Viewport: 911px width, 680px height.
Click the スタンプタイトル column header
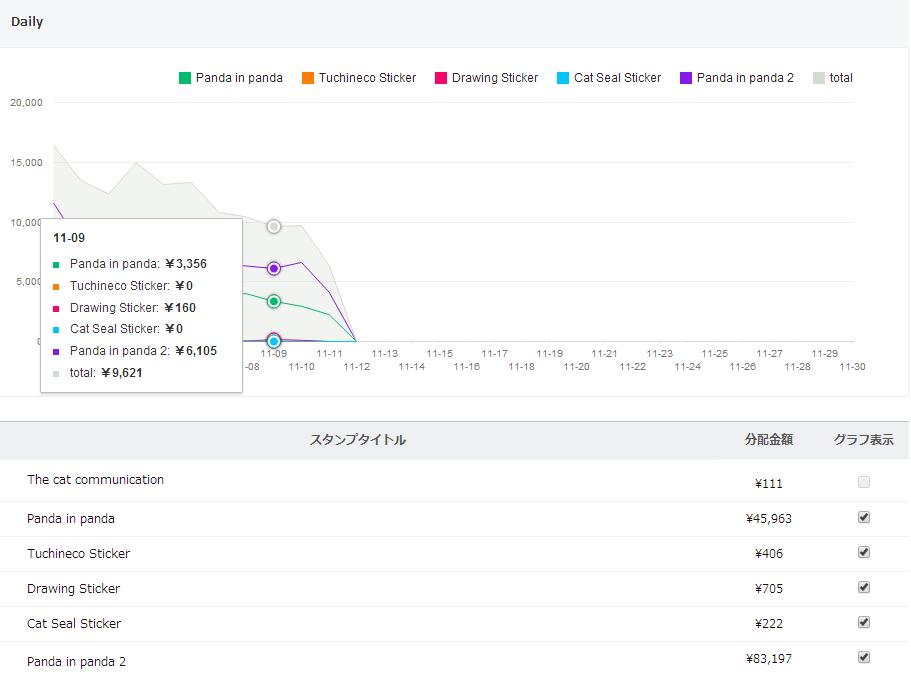(x=358, y=440)
